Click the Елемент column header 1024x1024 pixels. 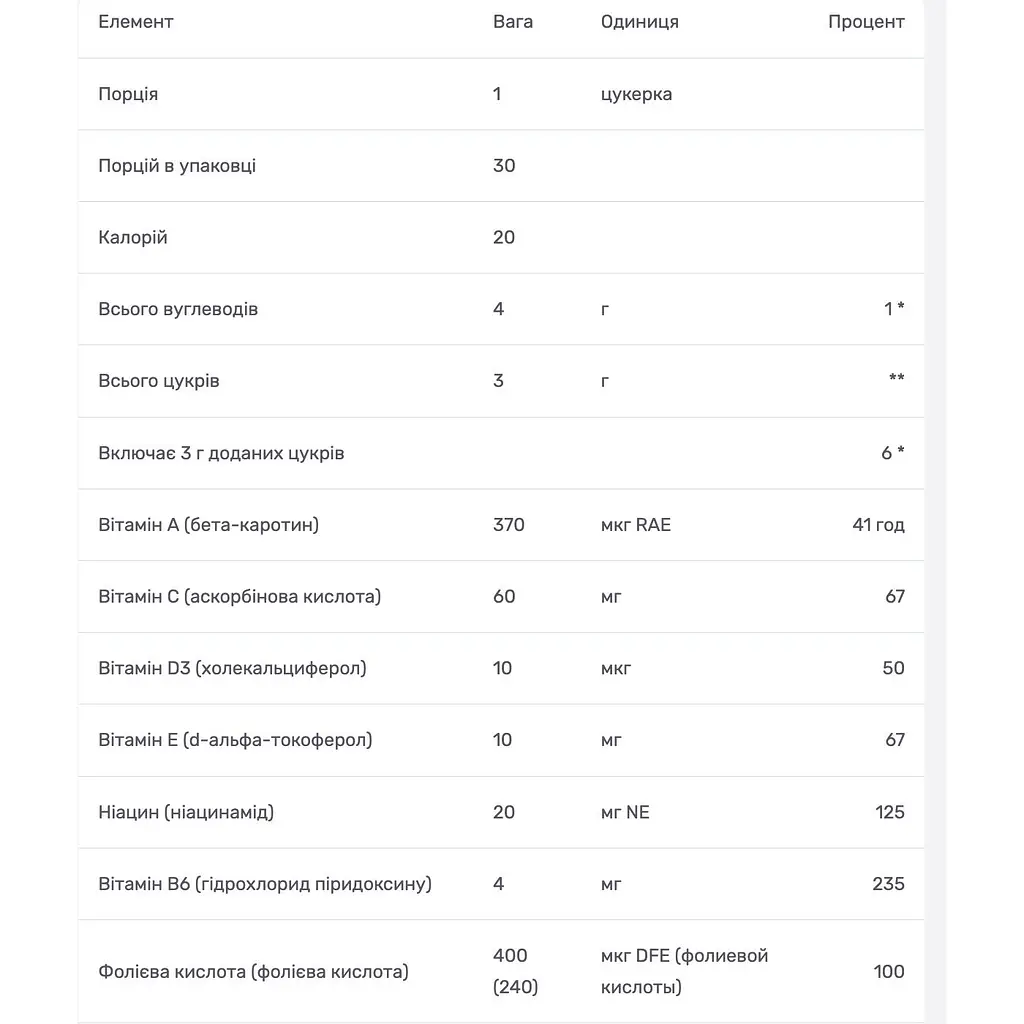[136, 22]
